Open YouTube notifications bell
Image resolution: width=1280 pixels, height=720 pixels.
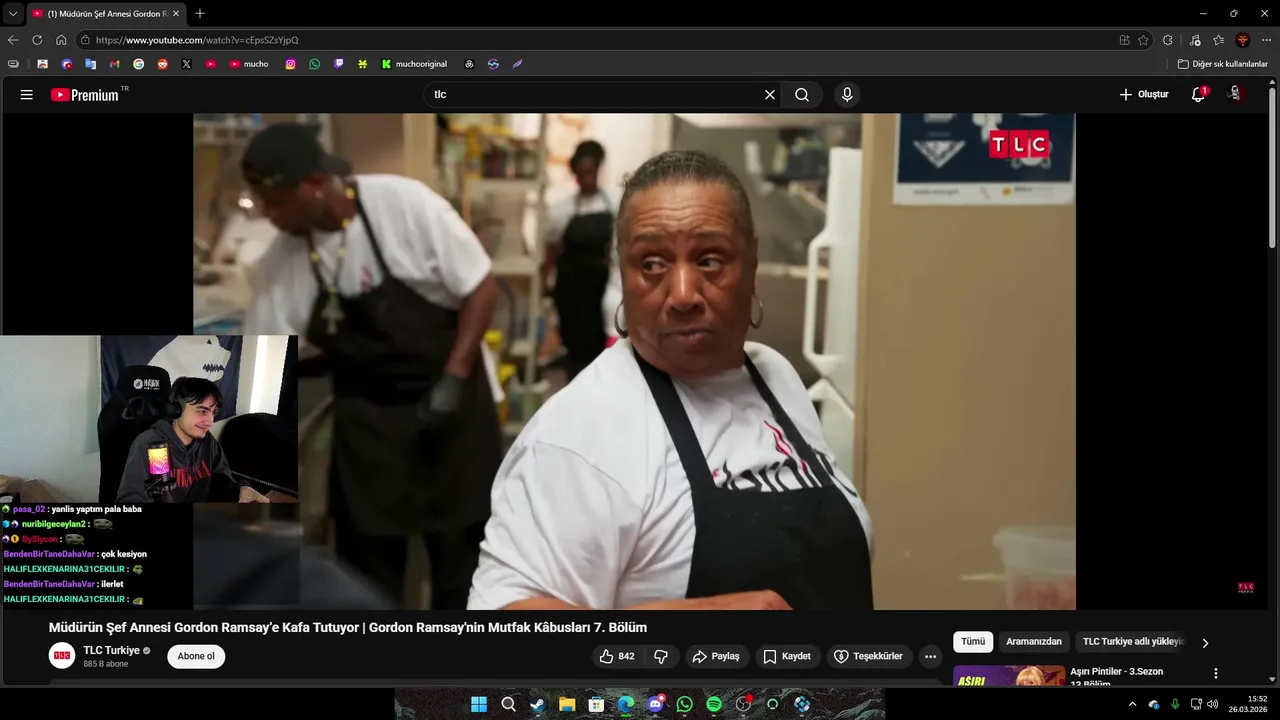[x=1198, y=95]
